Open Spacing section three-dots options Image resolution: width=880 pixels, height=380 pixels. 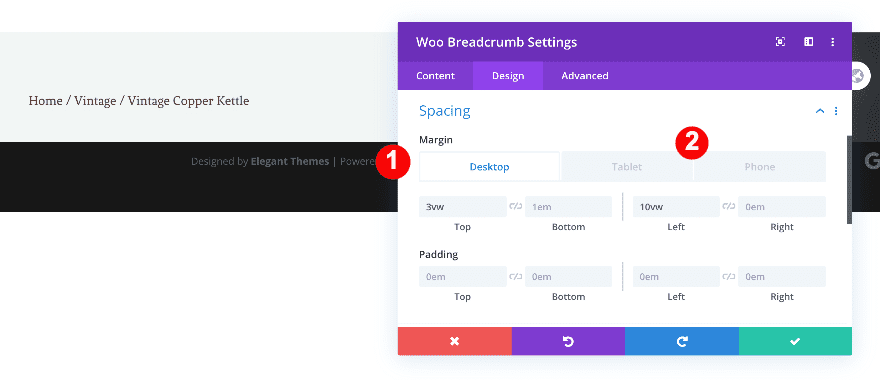(836, 111)
